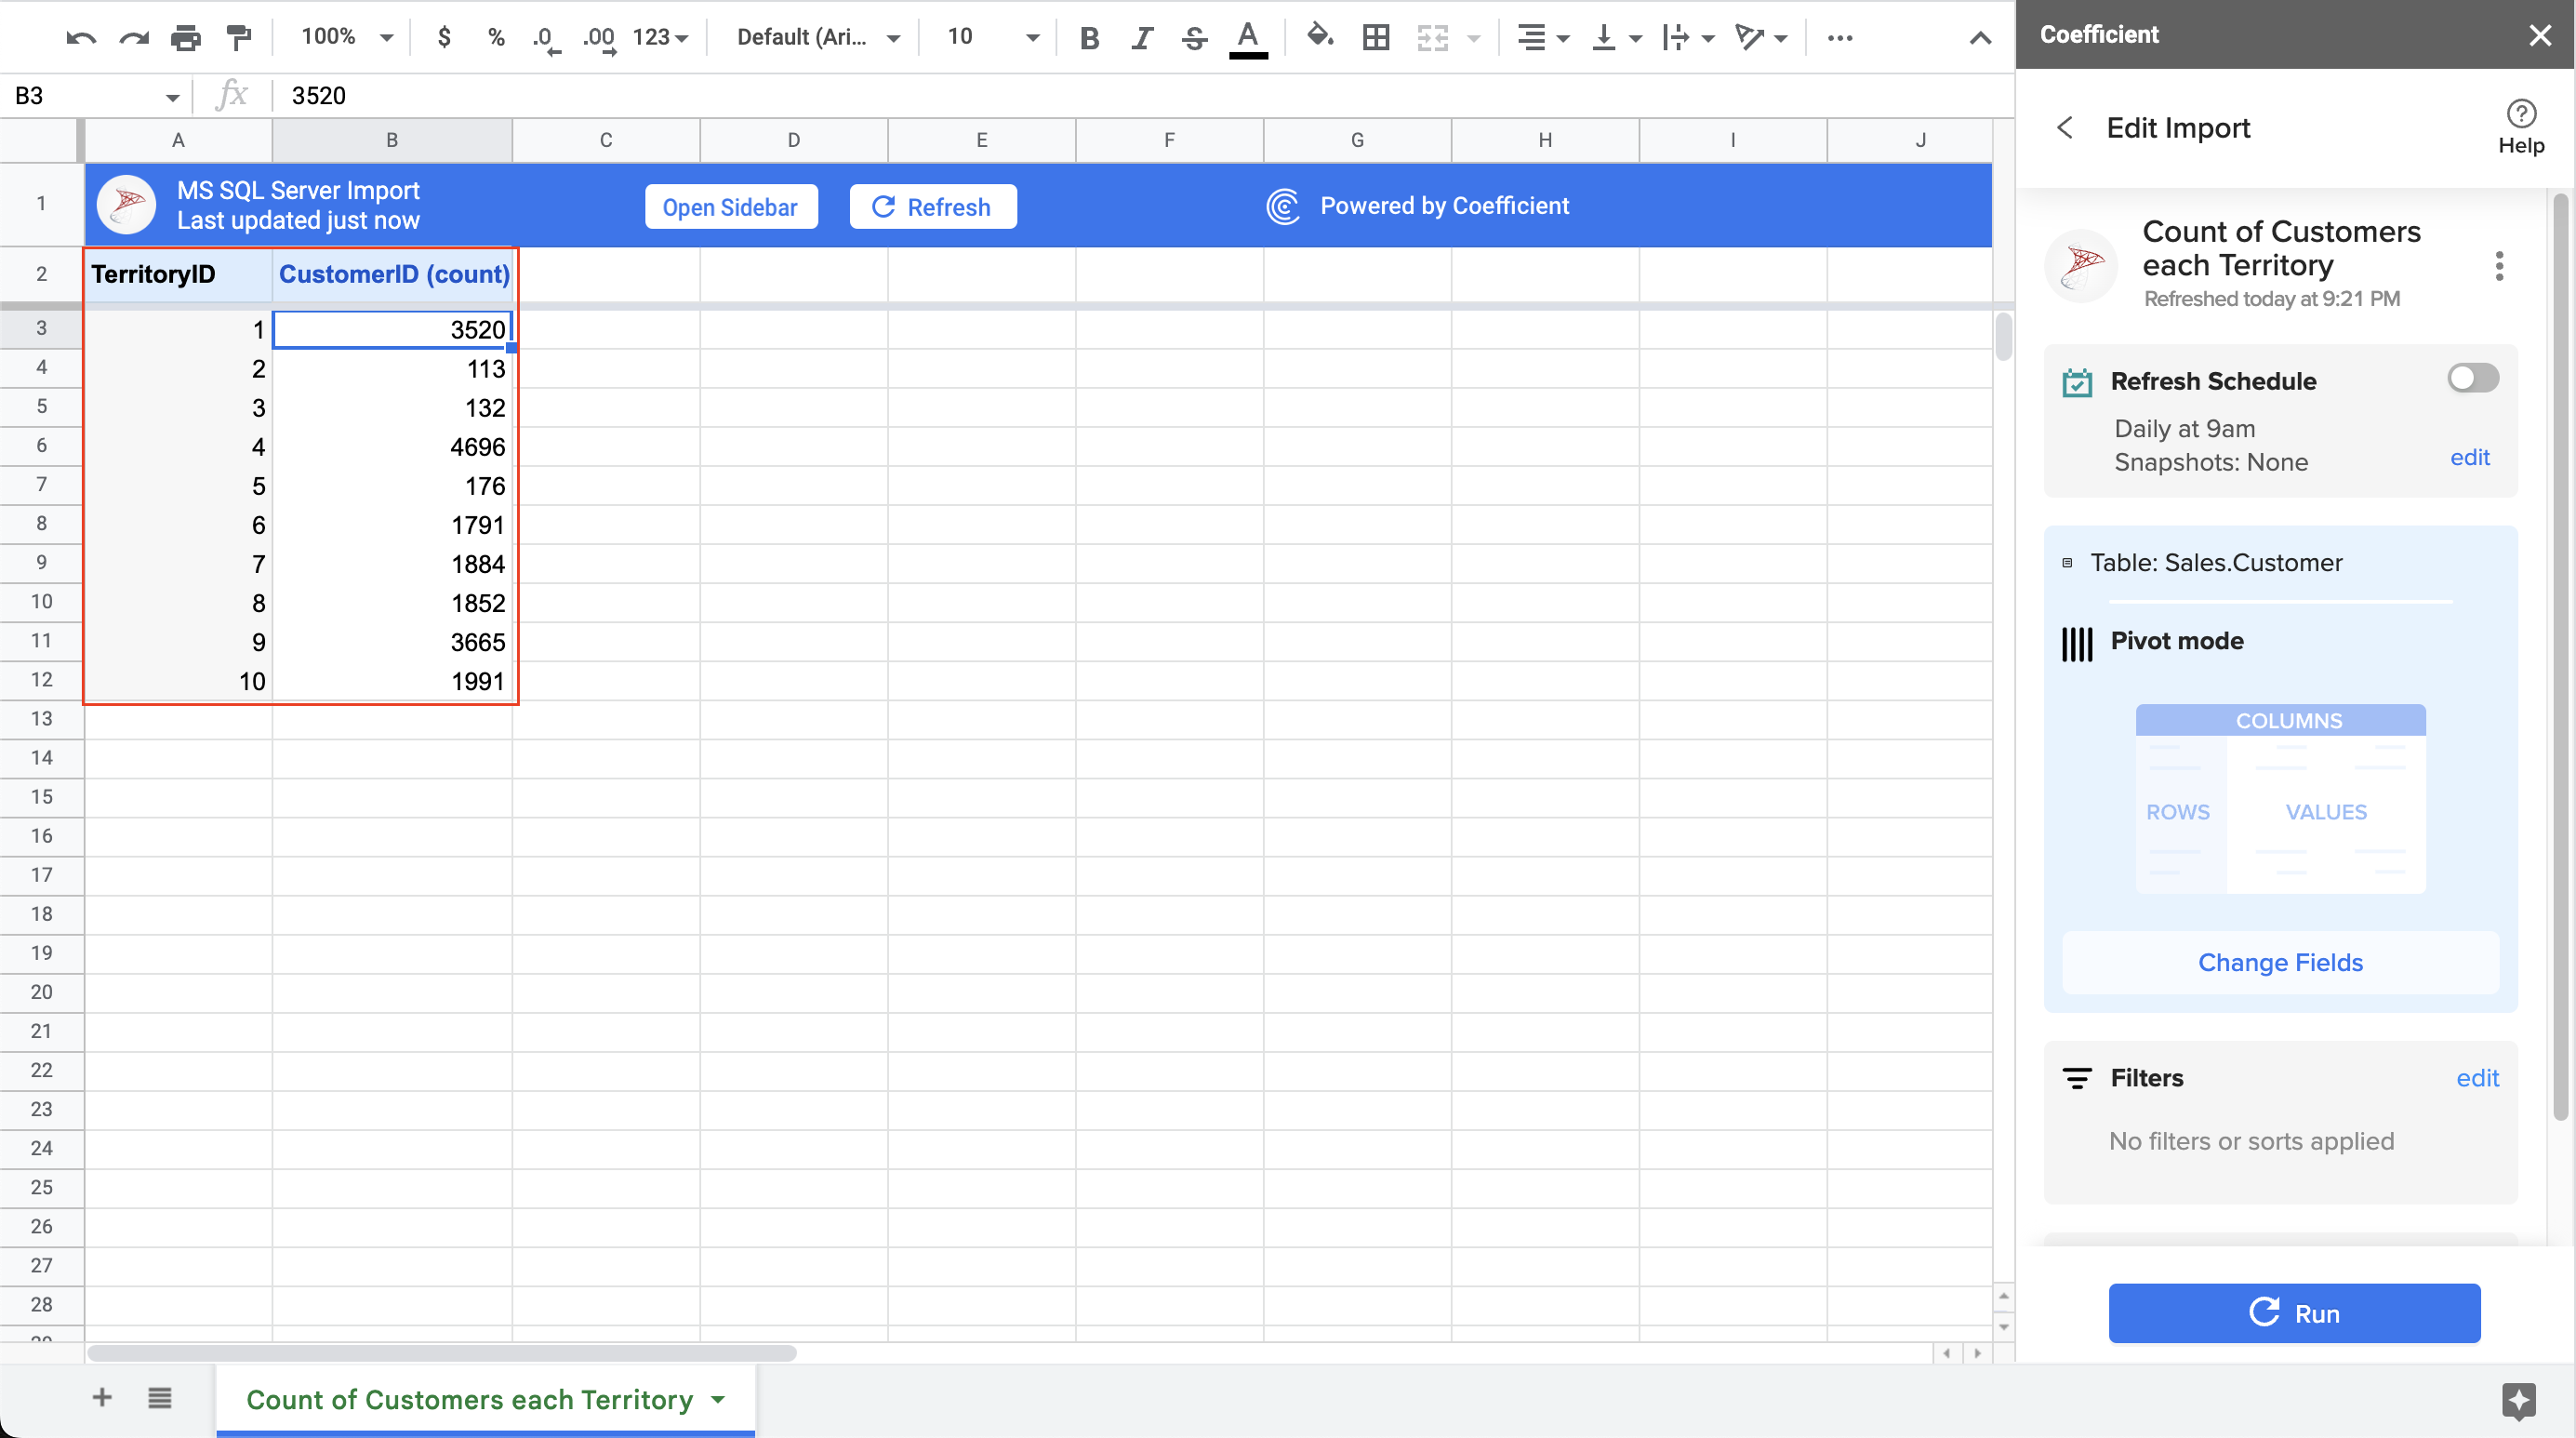Toggle bold formatting
The height and width of the screenshot is (1438, 2576).
pyautogui.click(x=1089, y=37)
